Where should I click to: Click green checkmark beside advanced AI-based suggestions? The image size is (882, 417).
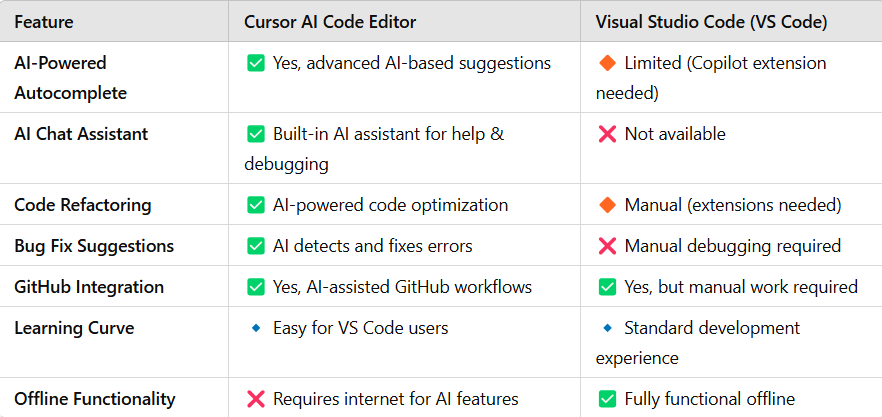pyautogui.click(x=256, y=63)
